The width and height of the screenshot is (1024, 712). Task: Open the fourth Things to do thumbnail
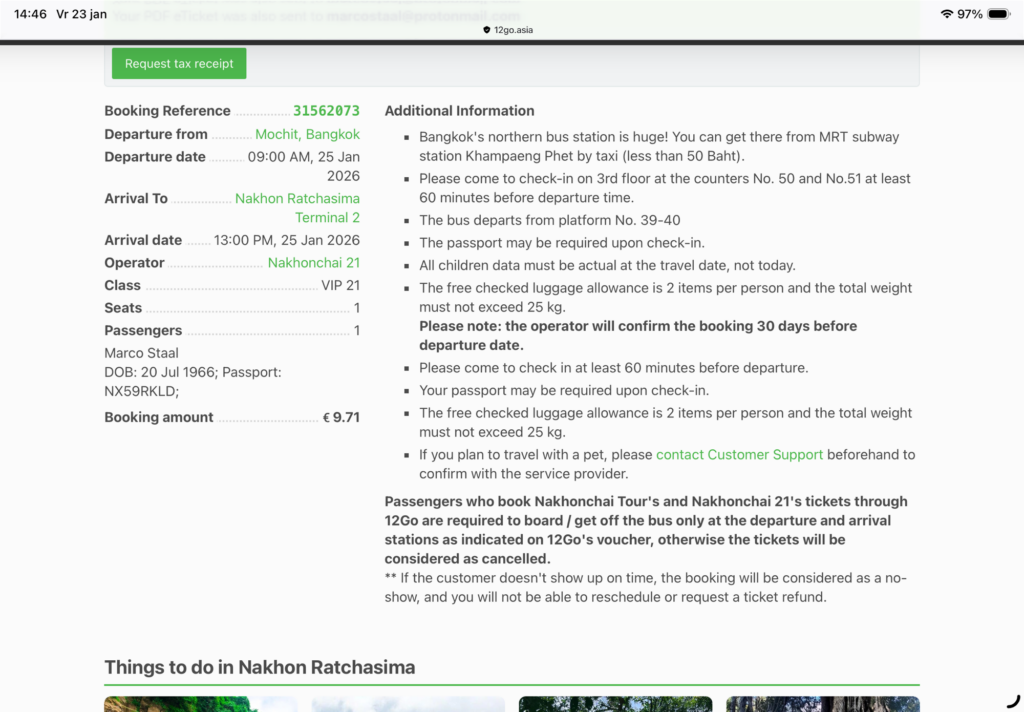822,704
